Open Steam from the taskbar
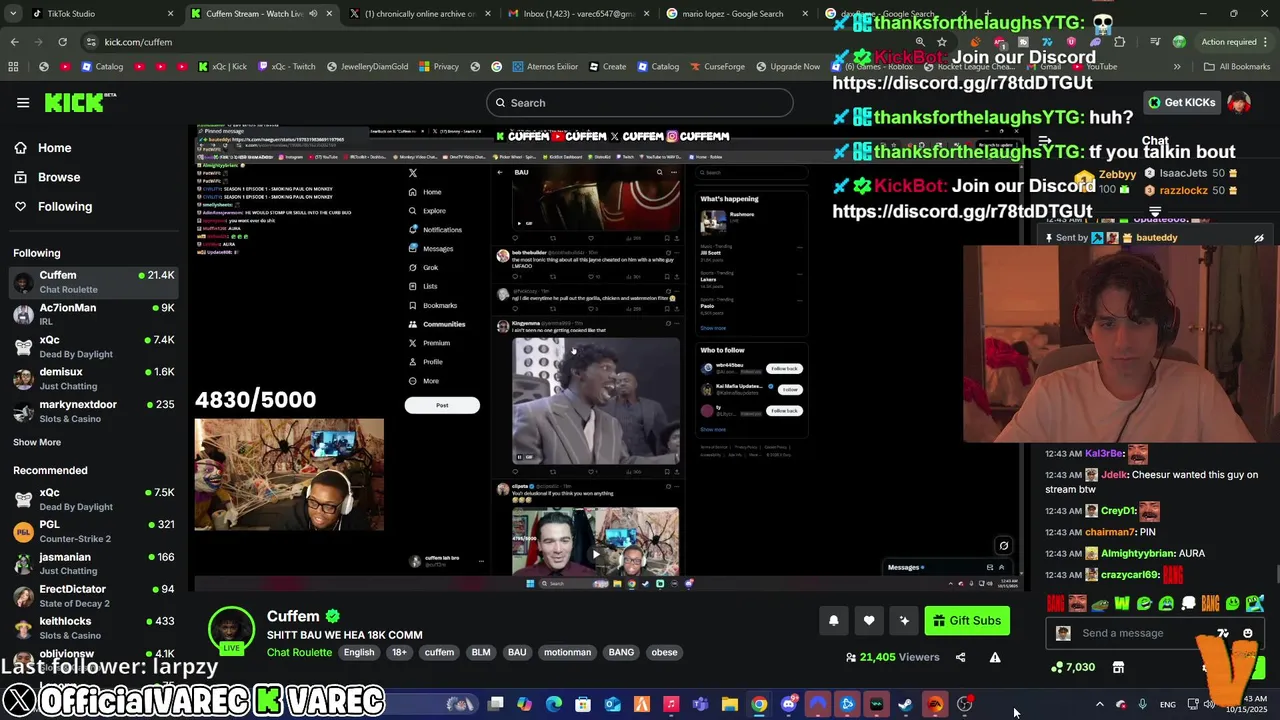The image size is (1280, 720). (x=905, y=704)
